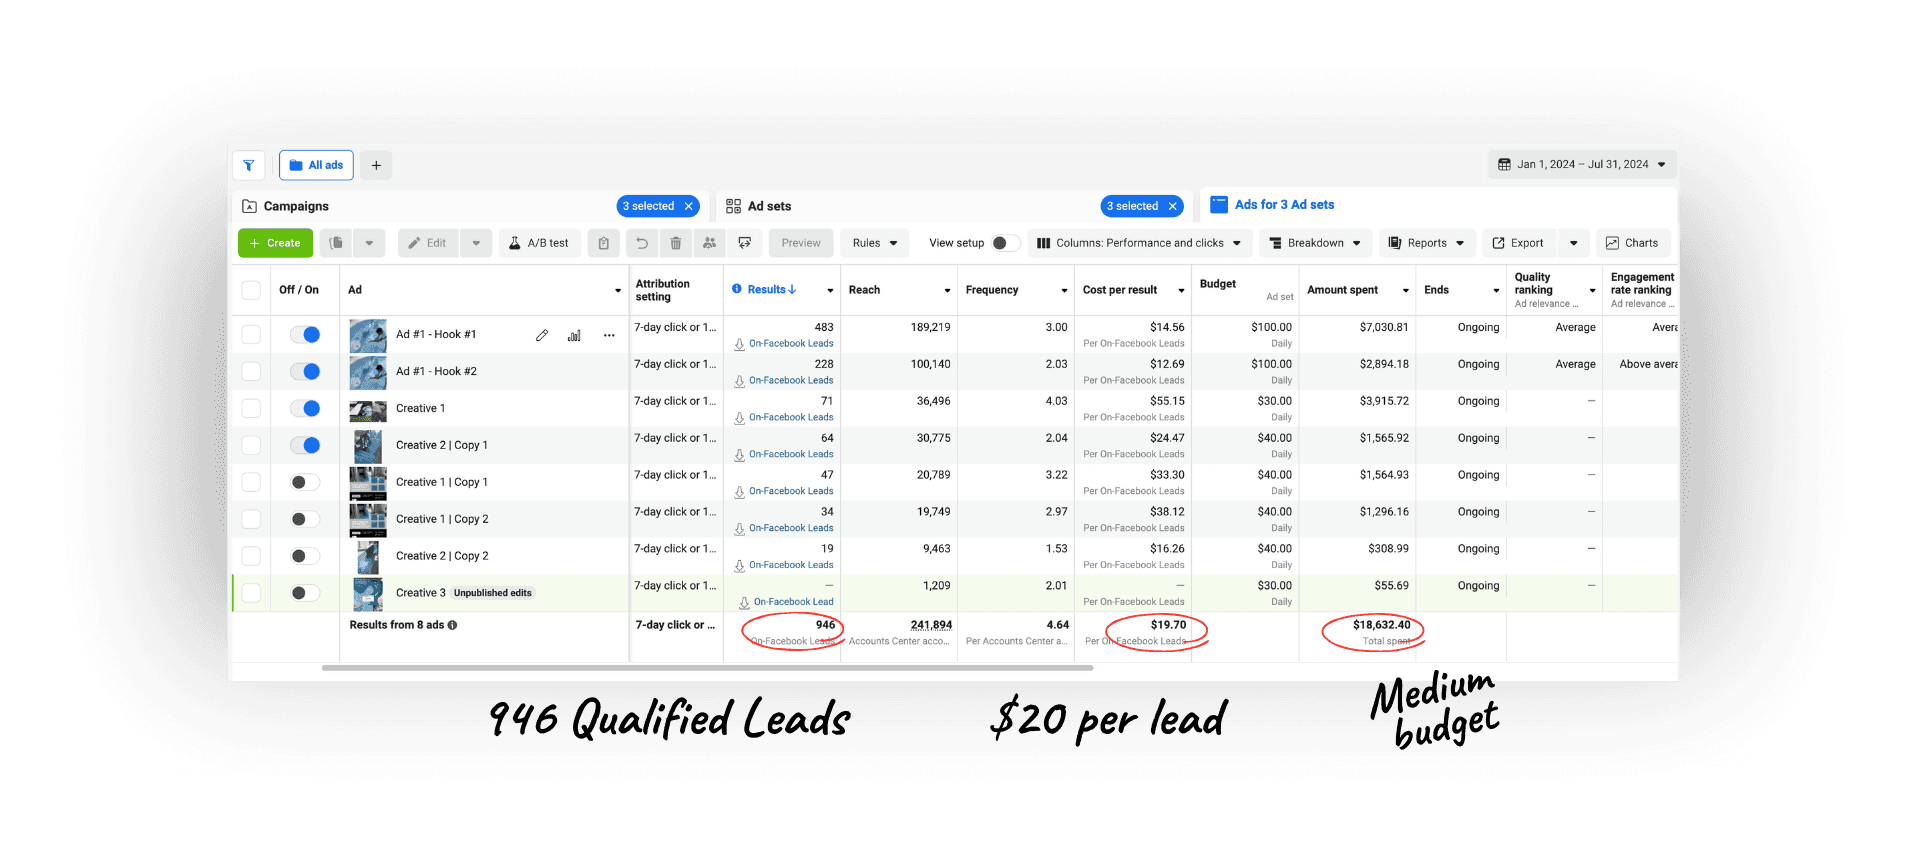Screen dimensions: 1908x844
Task: Clear the Campaigns 3 selected filter
Action: (689, 206)
